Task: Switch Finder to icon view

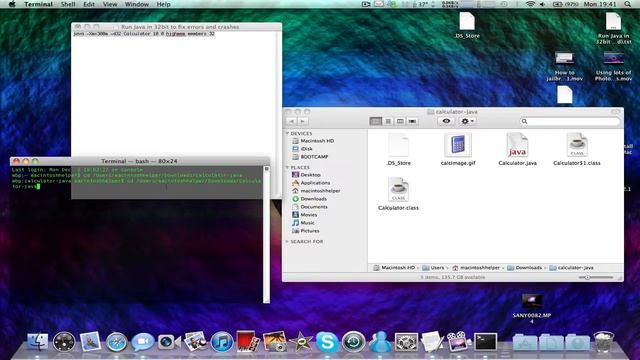Action: [376, 121]
